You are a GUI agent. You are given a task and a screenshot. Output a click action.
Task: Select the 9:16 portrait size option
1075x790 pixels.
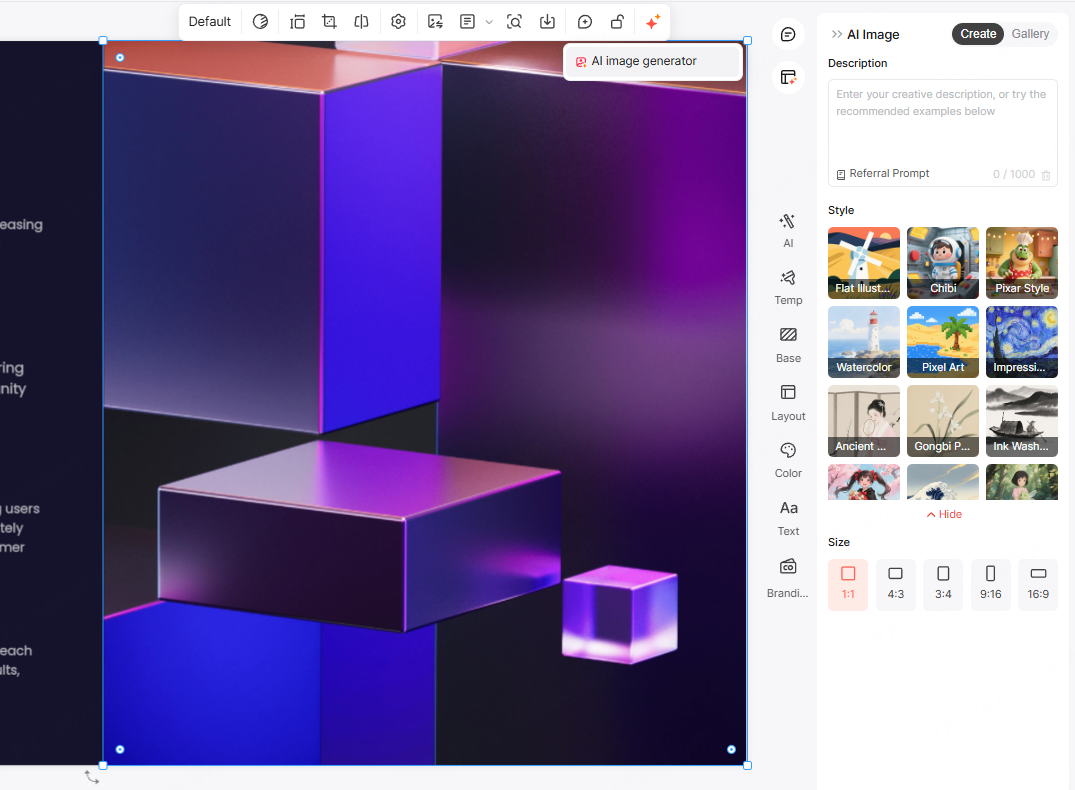990,584
